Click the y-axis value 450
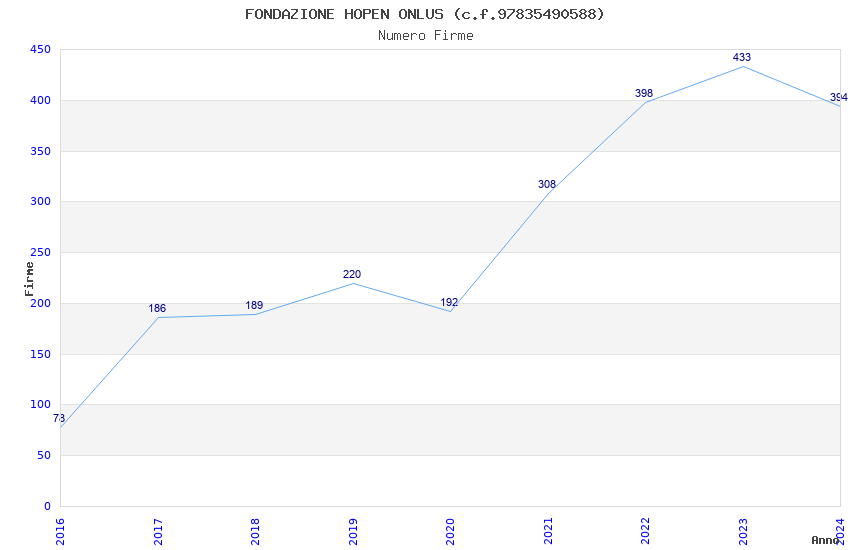Screen dimensions: 850x550 tap(41, 49)
